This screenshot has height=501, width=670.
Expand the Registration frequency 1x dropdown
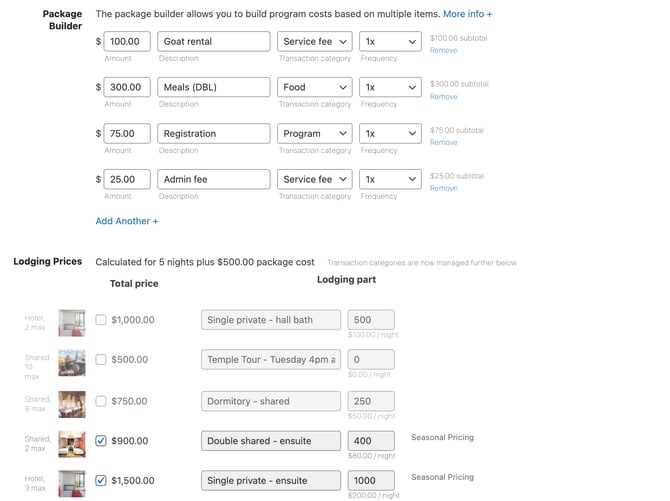click(x=390, y=133)
